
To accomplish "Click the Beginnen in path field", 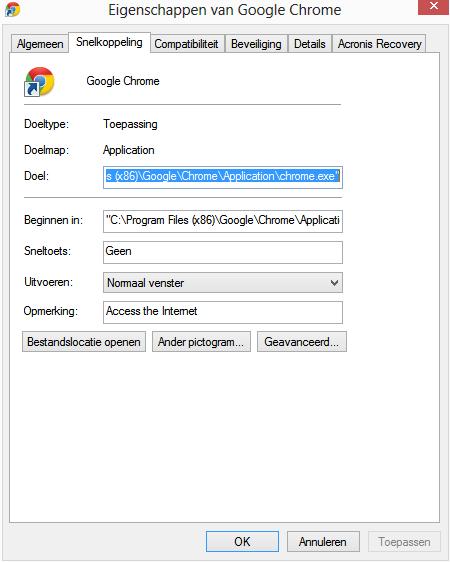I will pyautogui.click(x=223, y=221).
